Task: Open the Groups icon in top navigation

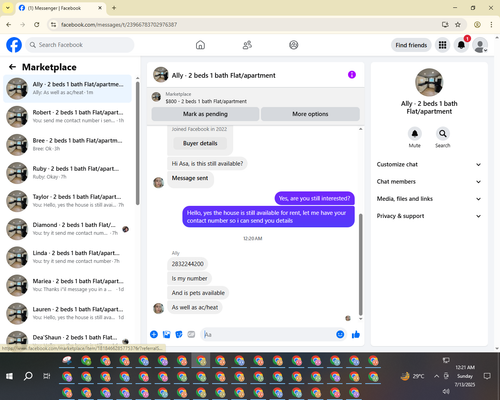Action: pyautogui.click(x=294, y=45)
